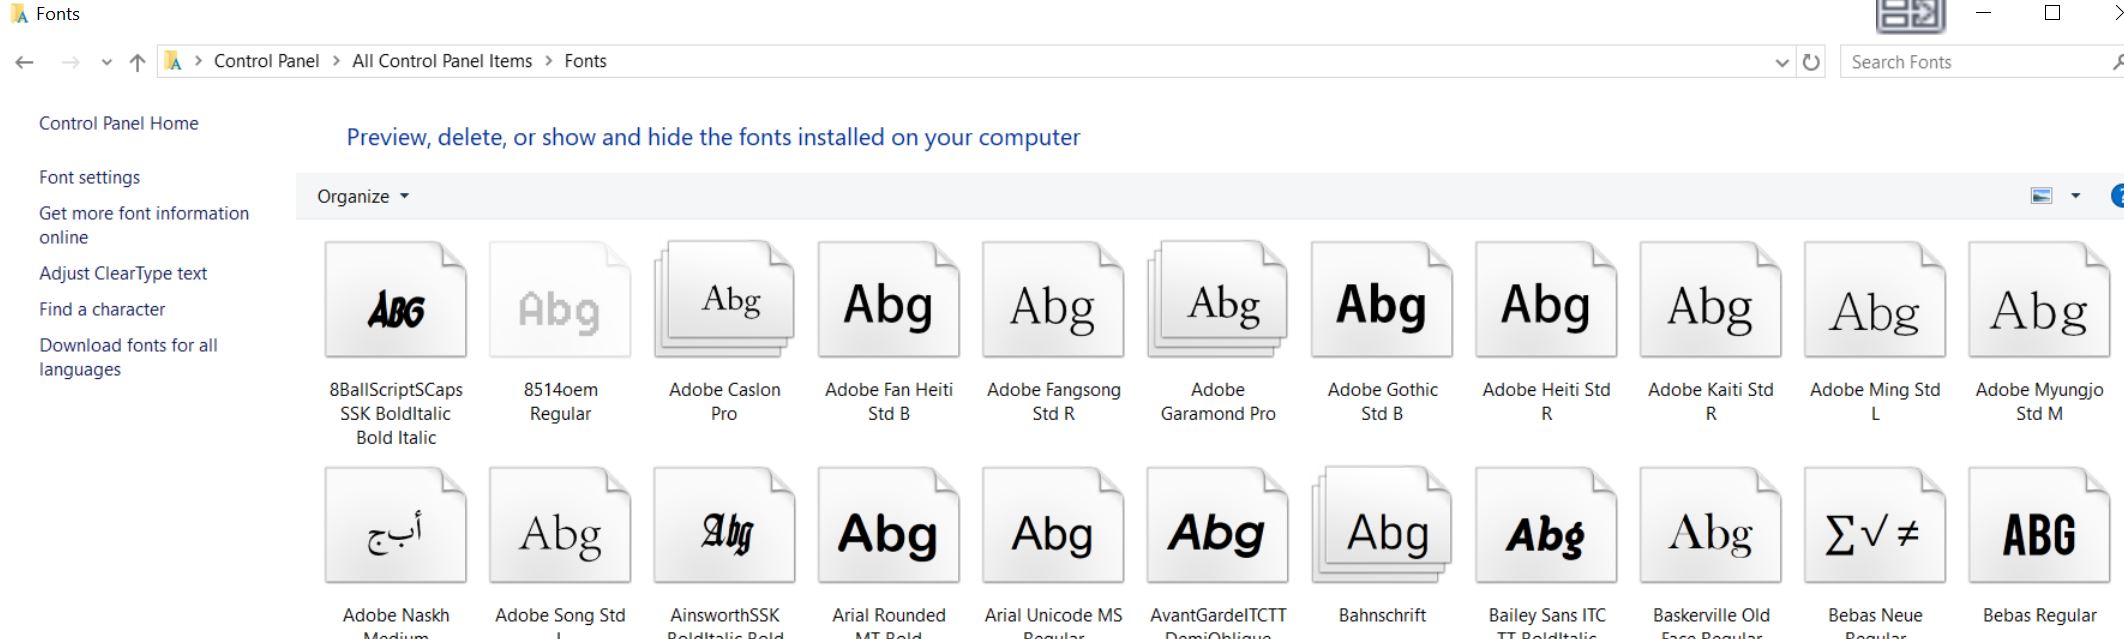The height and width of the screenshot is (639, 2124).
Task: Click the Adobe Garamond Pro label text
Action: pyautogui.click(x=1218, y=402)
